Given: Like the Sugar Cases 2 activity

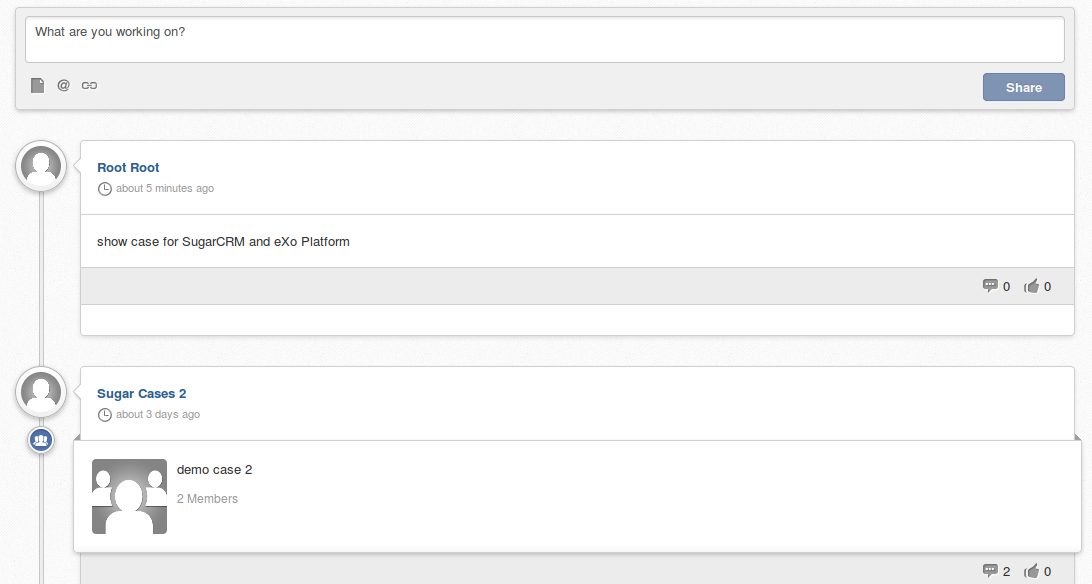Looking at the screenshot, I should (1038, 571).
